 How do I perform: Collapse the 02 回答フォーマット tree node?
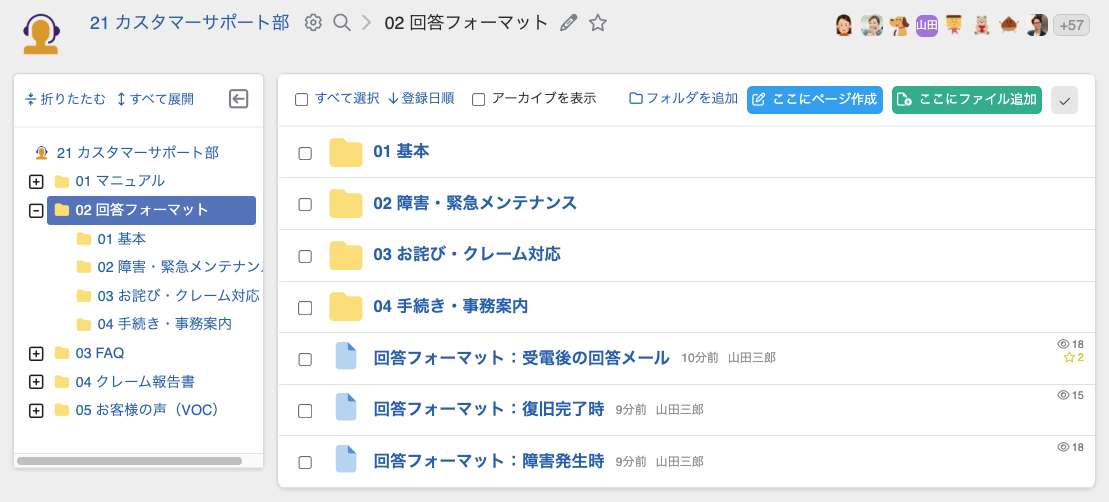coord(36,210)
